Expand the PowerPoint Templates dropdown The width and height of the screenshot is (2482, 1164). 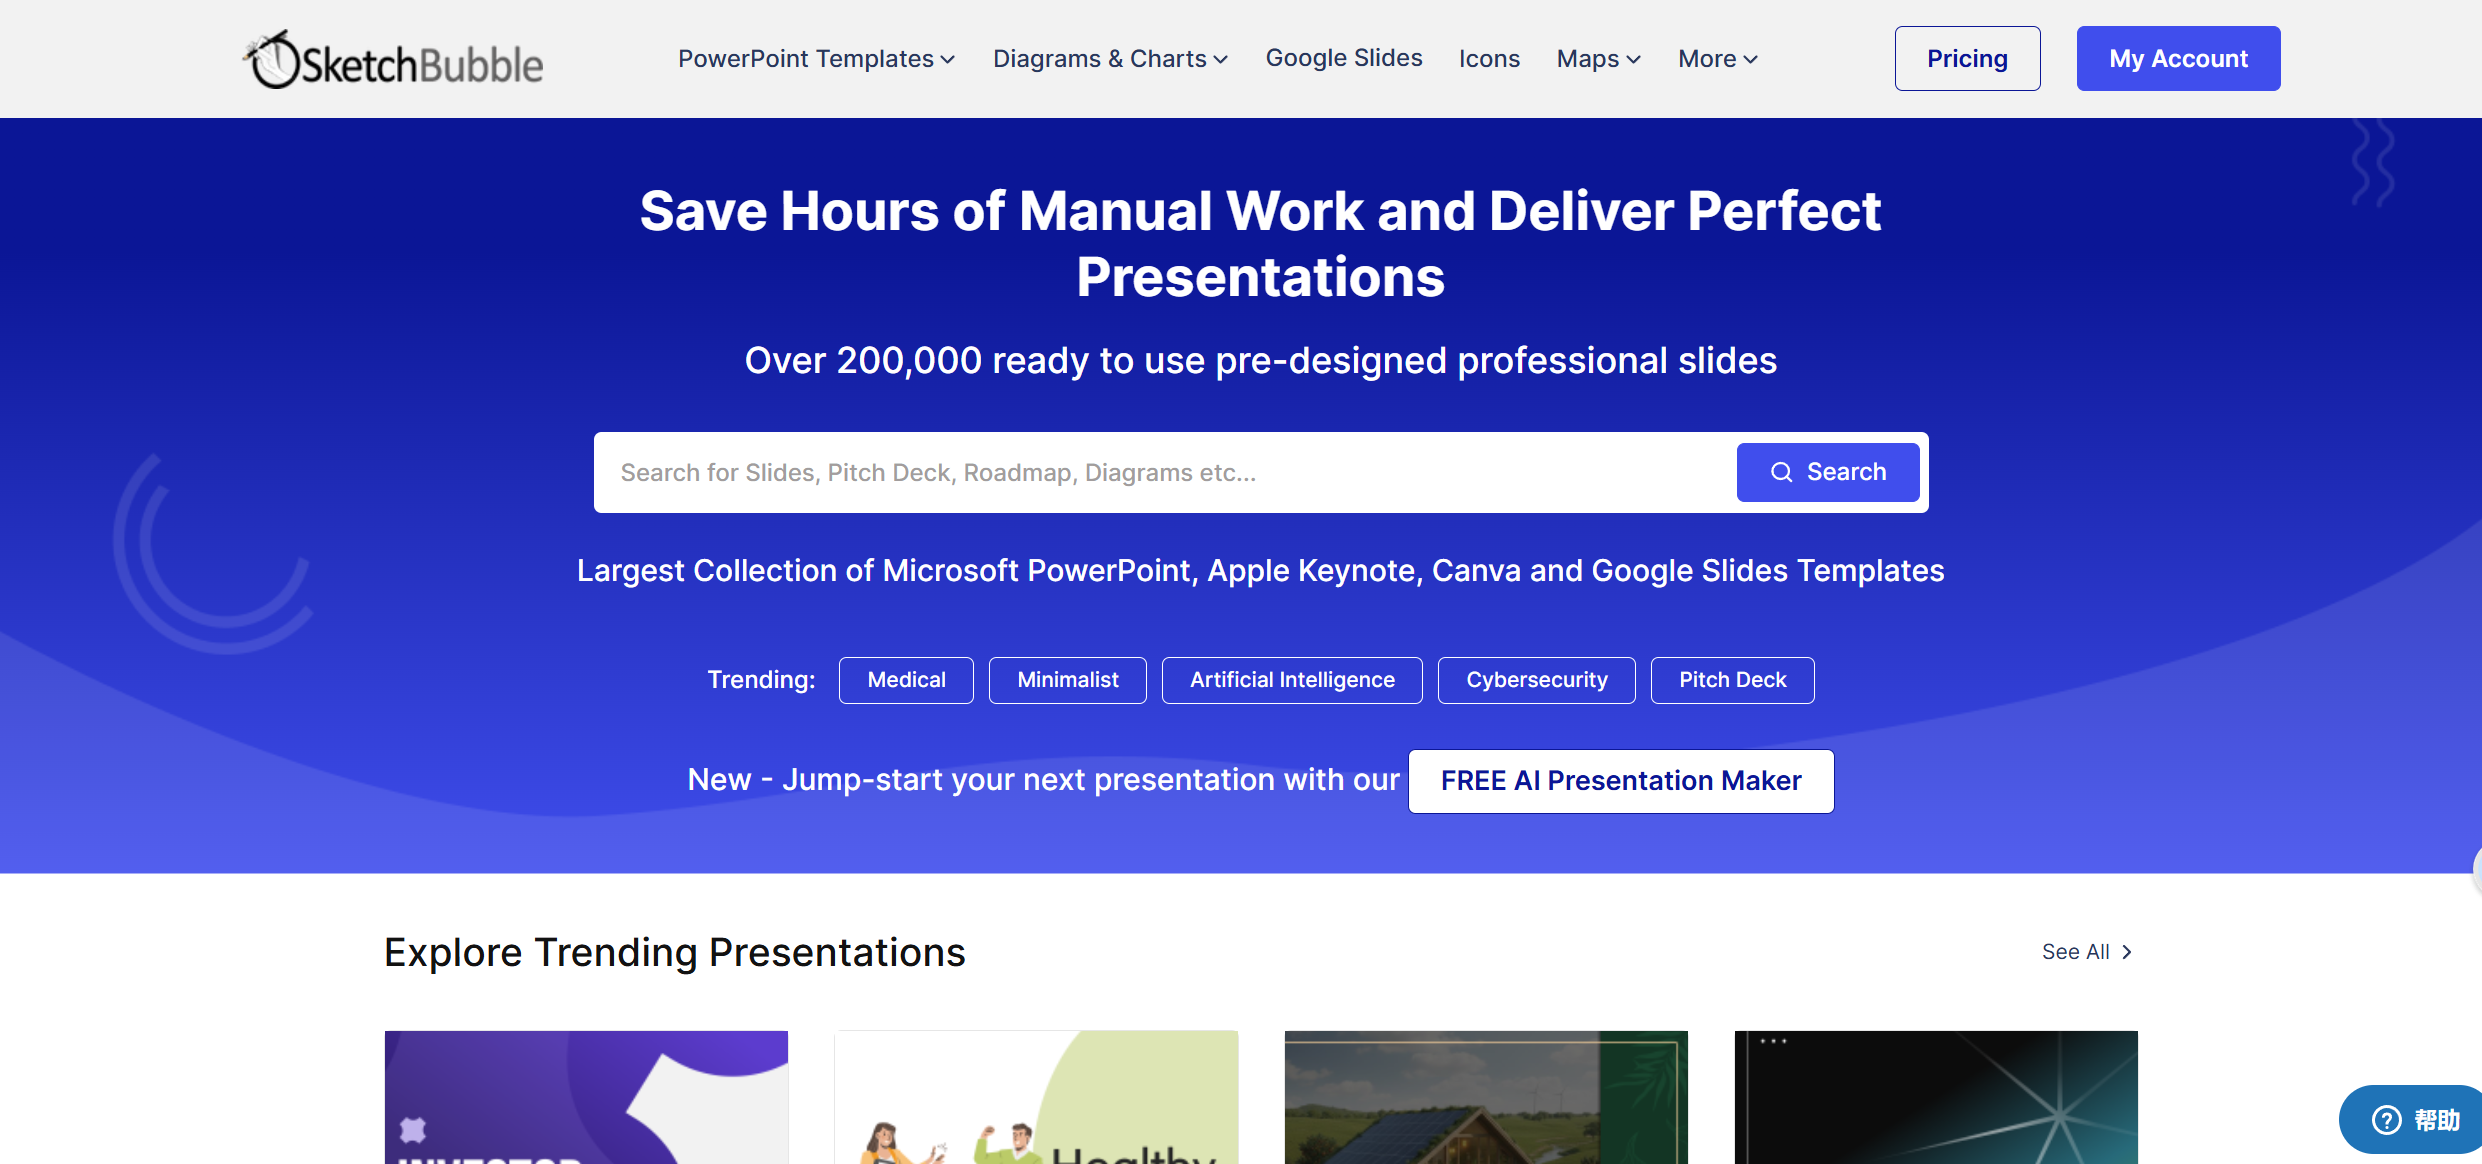pyautogui.click(x=816, y=59)
